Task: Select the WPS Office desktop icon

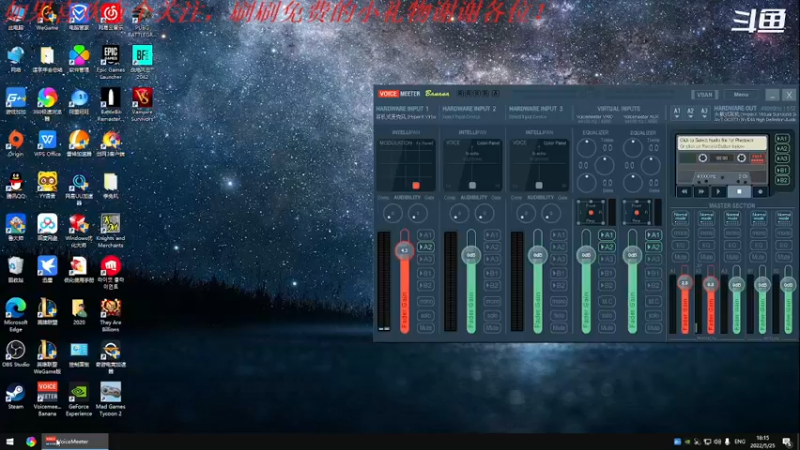Action: click(x=47, y=143)
